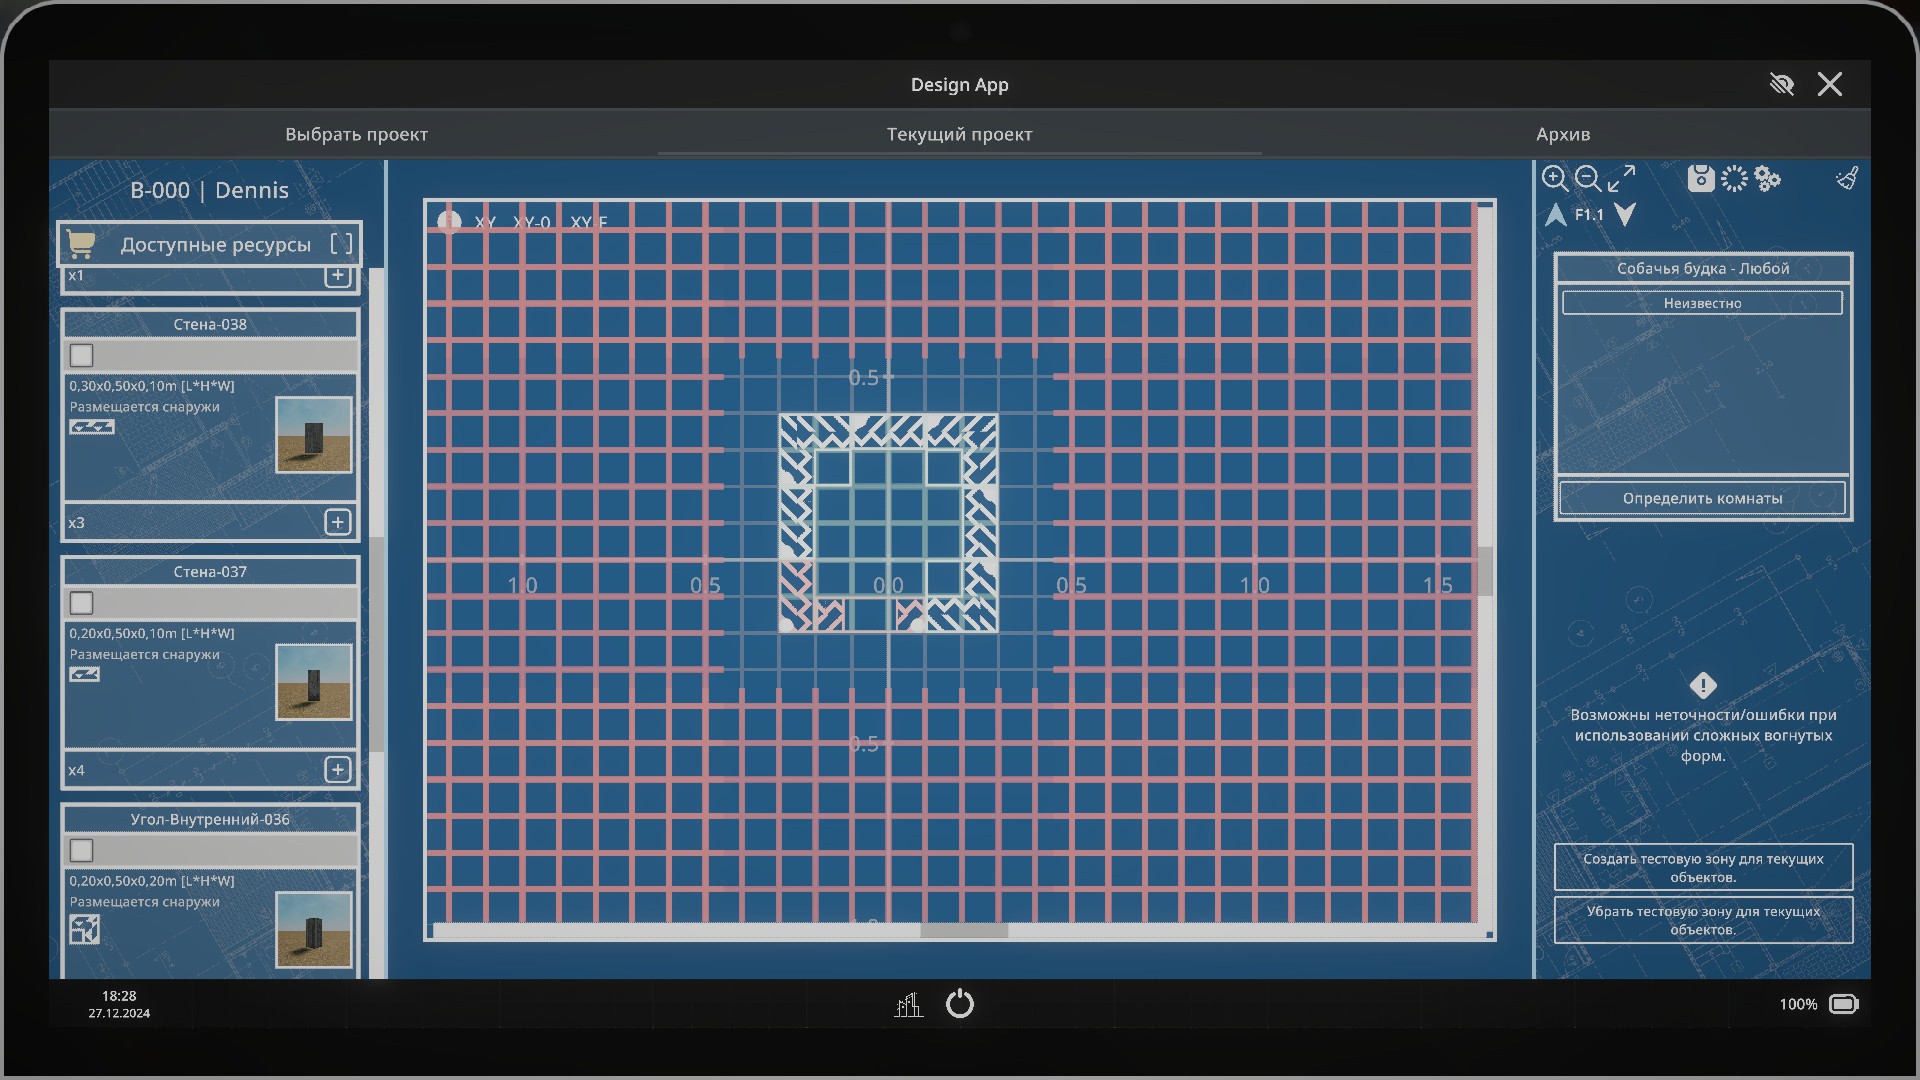Viewport: 1920px width, 1080px height.
Task: Open the buildings chart icon in bottom bar
Action: coord(908,1004)
